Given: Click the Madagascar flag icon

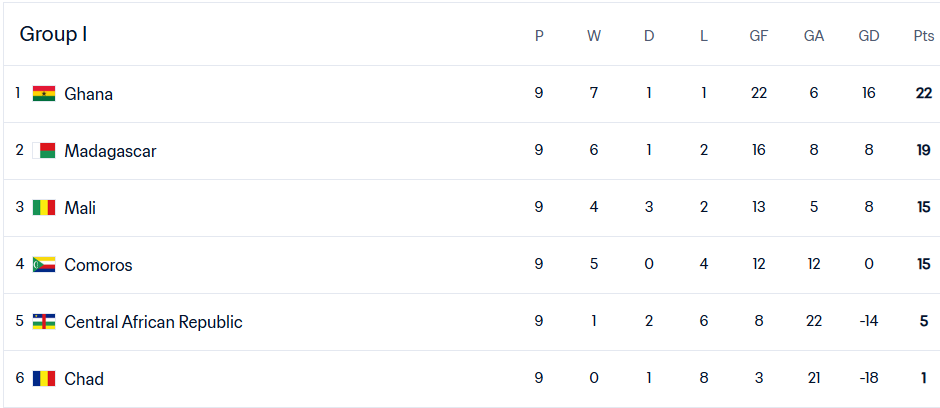Looking at the screenshot, I should coord(43,151).
